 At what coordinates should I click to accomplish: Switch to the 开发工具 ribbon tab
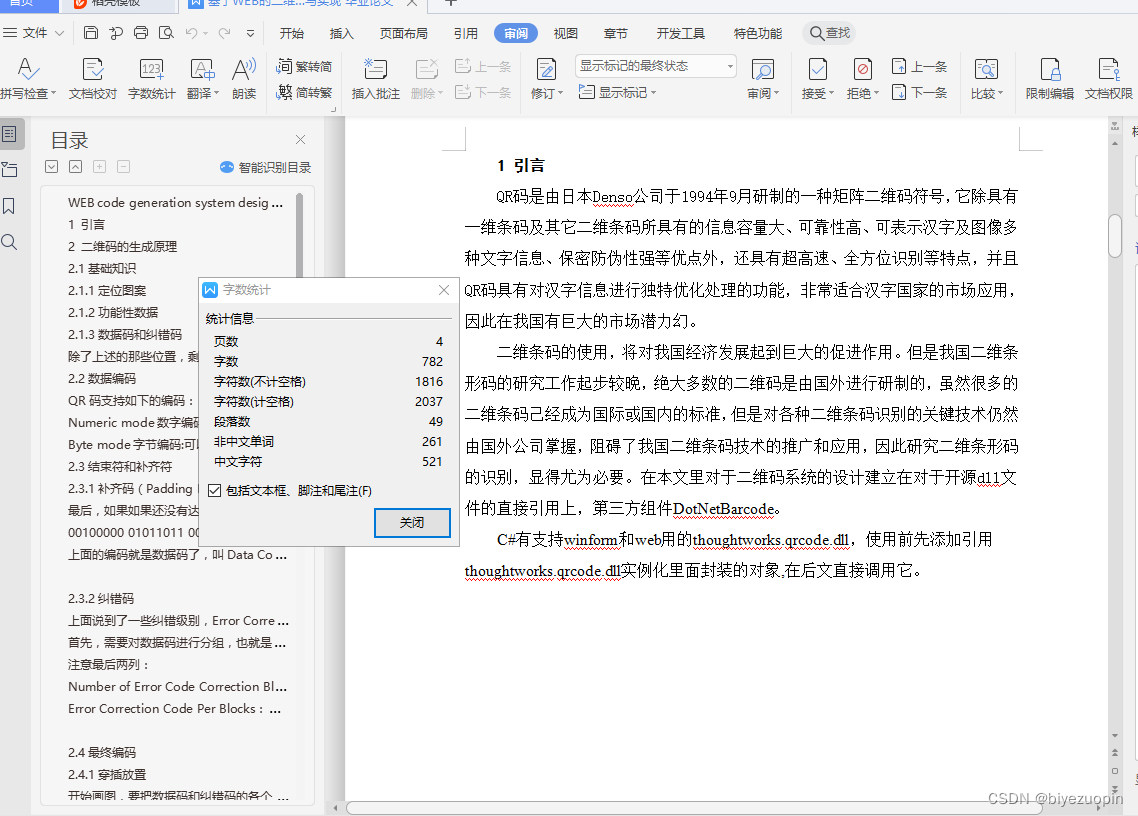680,33
